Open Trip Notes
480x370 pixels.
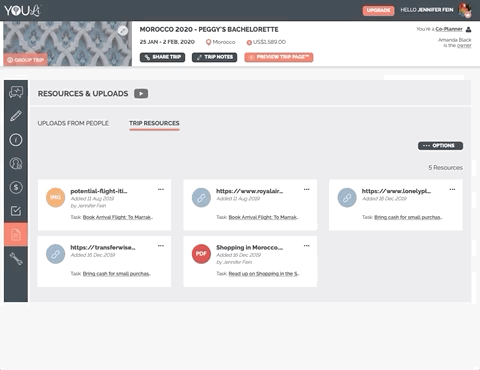point(214,57)
